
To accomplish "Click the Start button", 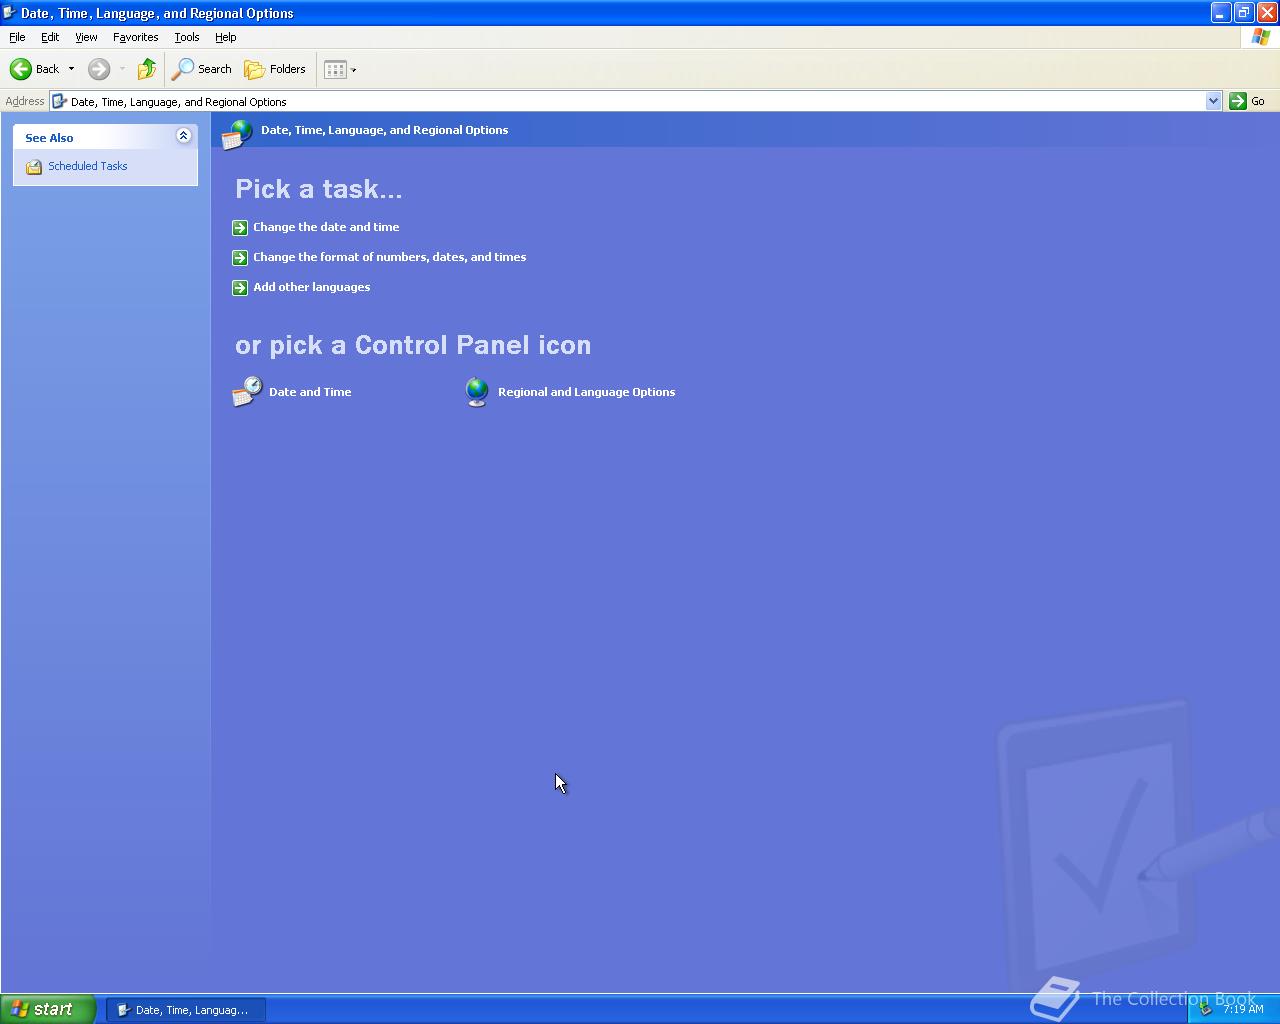I will [x=48, y=1009].
